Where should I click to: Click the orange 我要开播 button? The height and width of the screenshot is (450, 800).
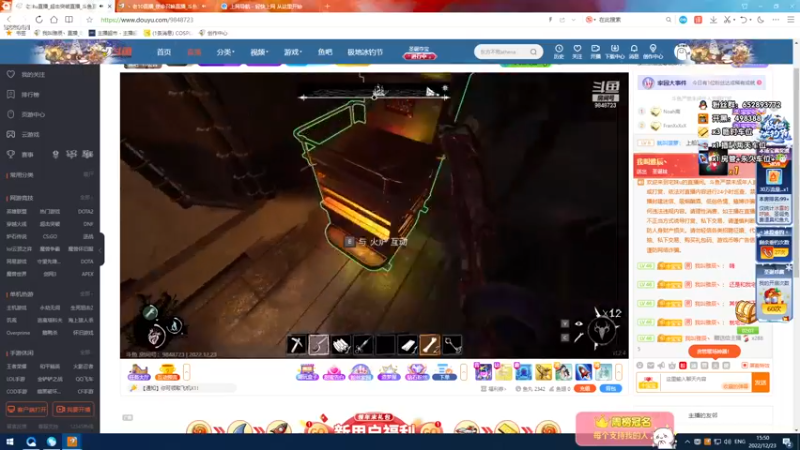pos(74,409)
